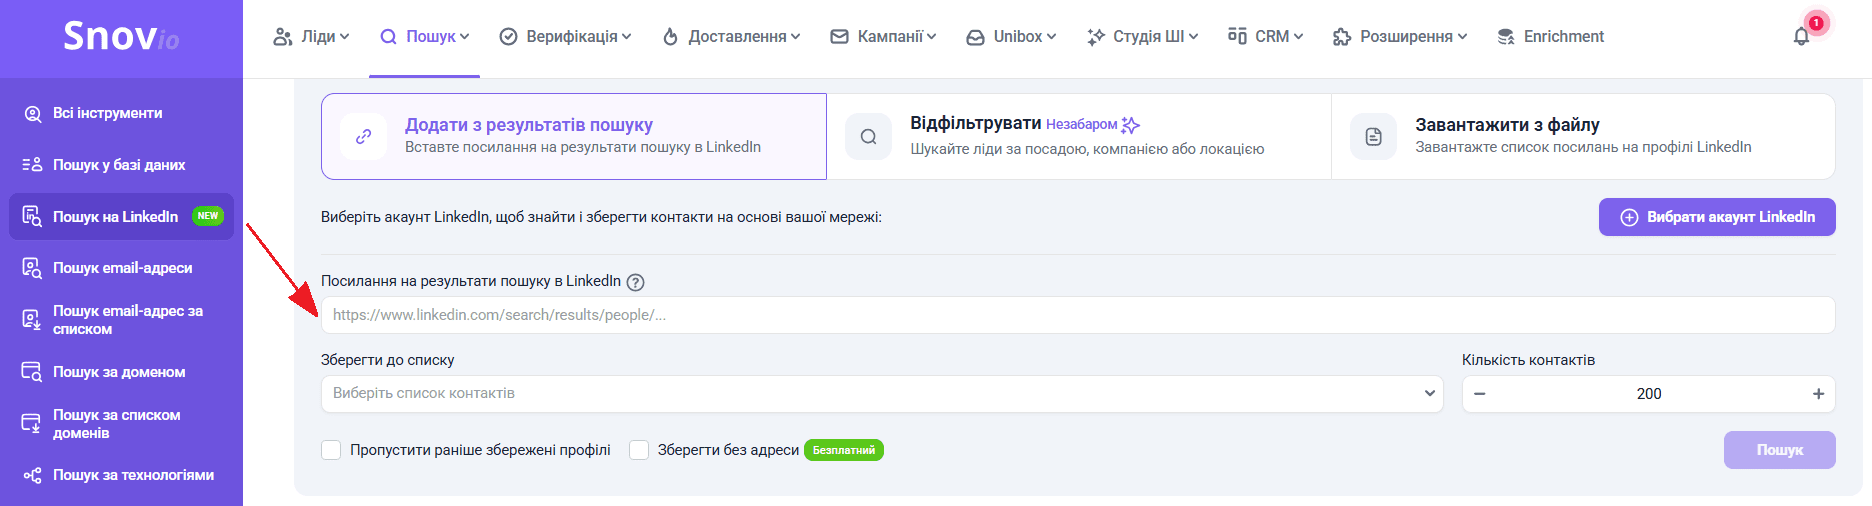Viewport: 1872px width, 506px height.
Task: Click the help question mark next to LinkedIn link label
Action: point(635,282)
